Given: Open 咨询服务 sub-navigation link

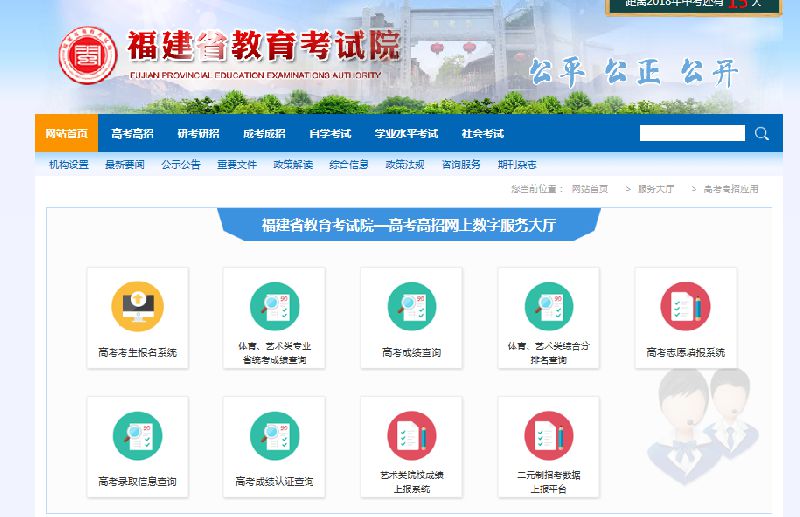Looking at the screenshot, I should point(461,165).
